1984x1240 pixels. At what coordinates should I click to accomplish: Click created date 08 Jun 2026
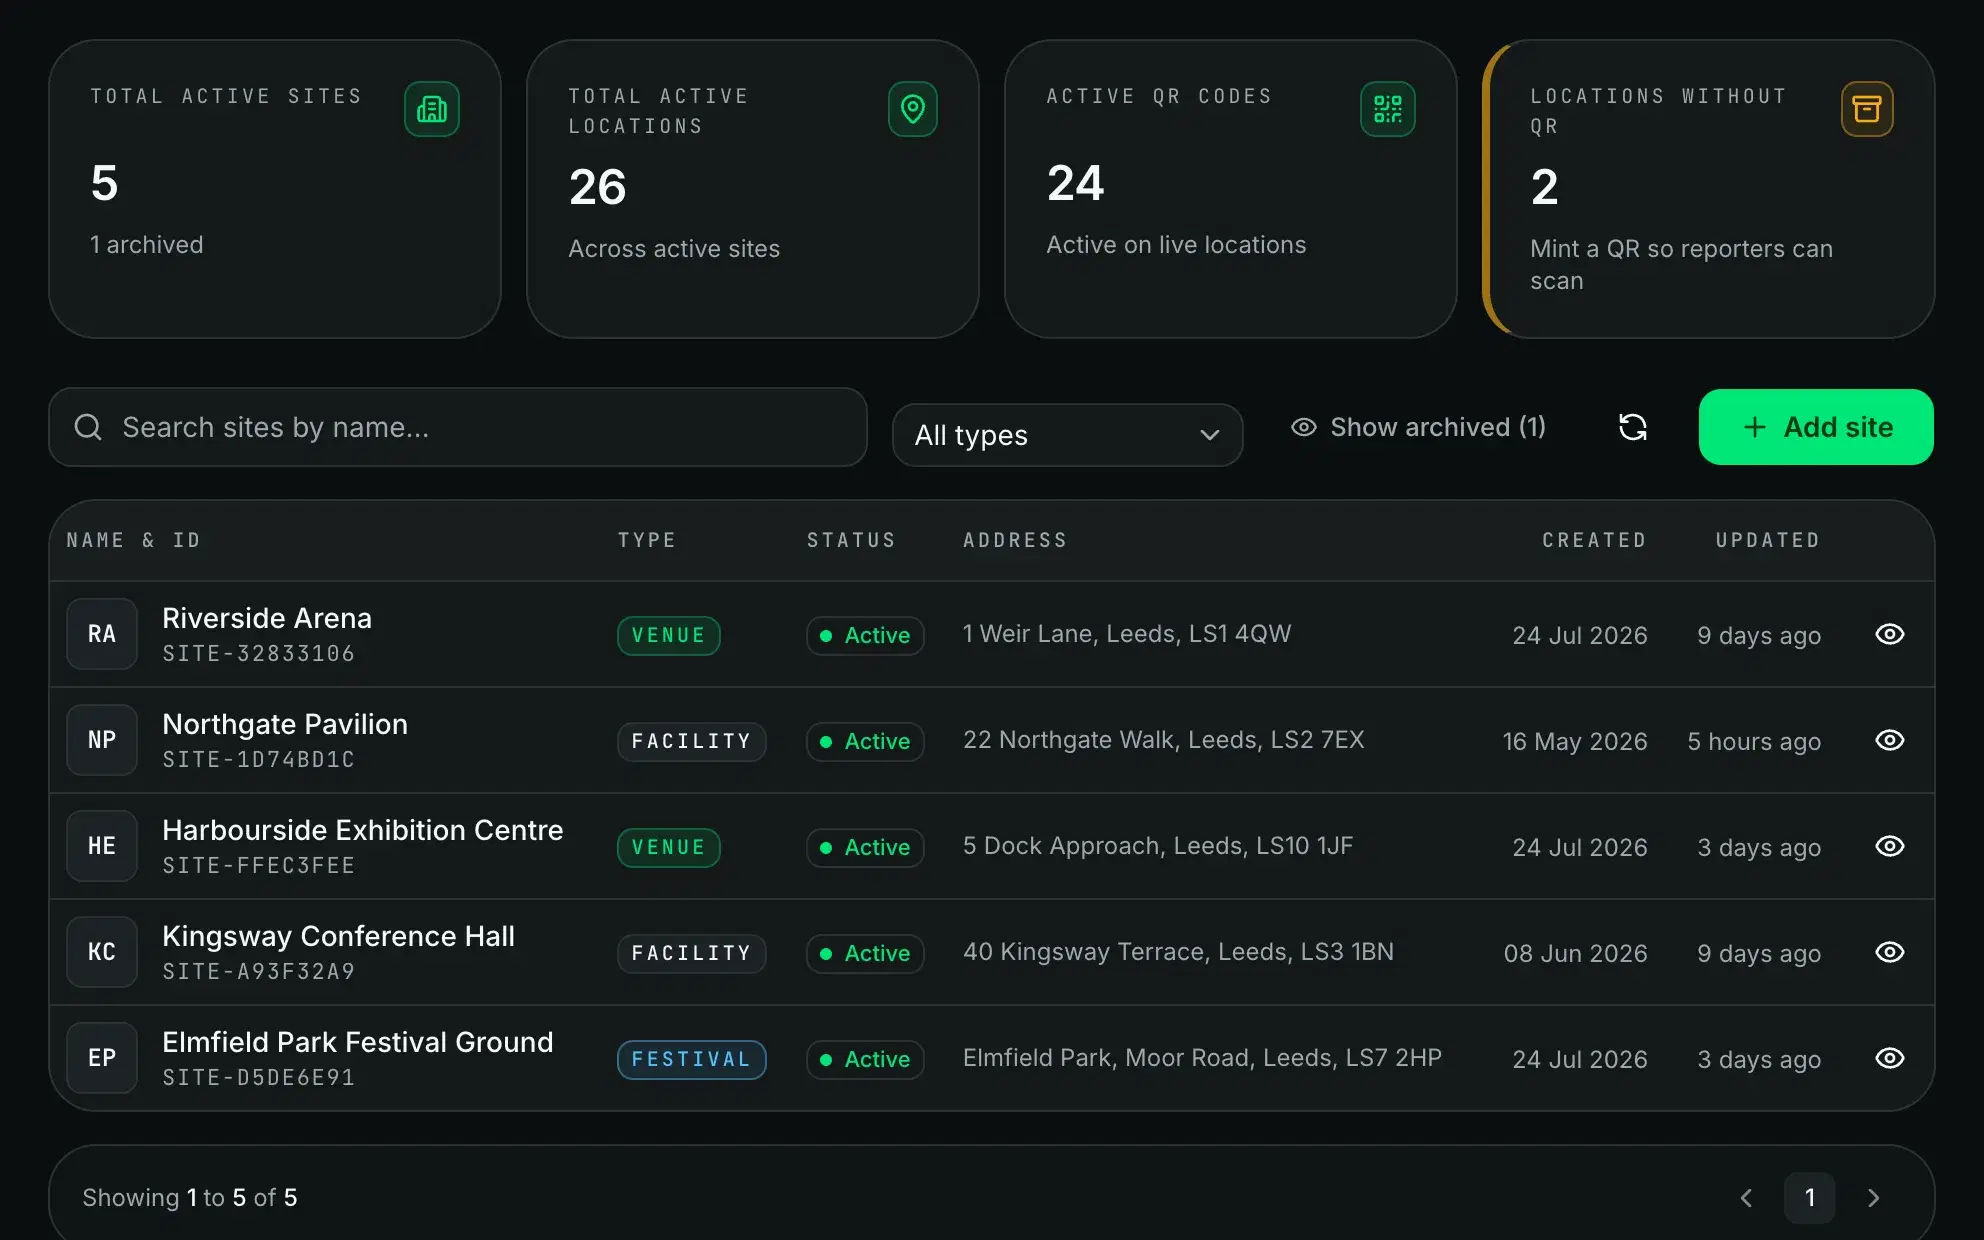[x=1575, y=953]
